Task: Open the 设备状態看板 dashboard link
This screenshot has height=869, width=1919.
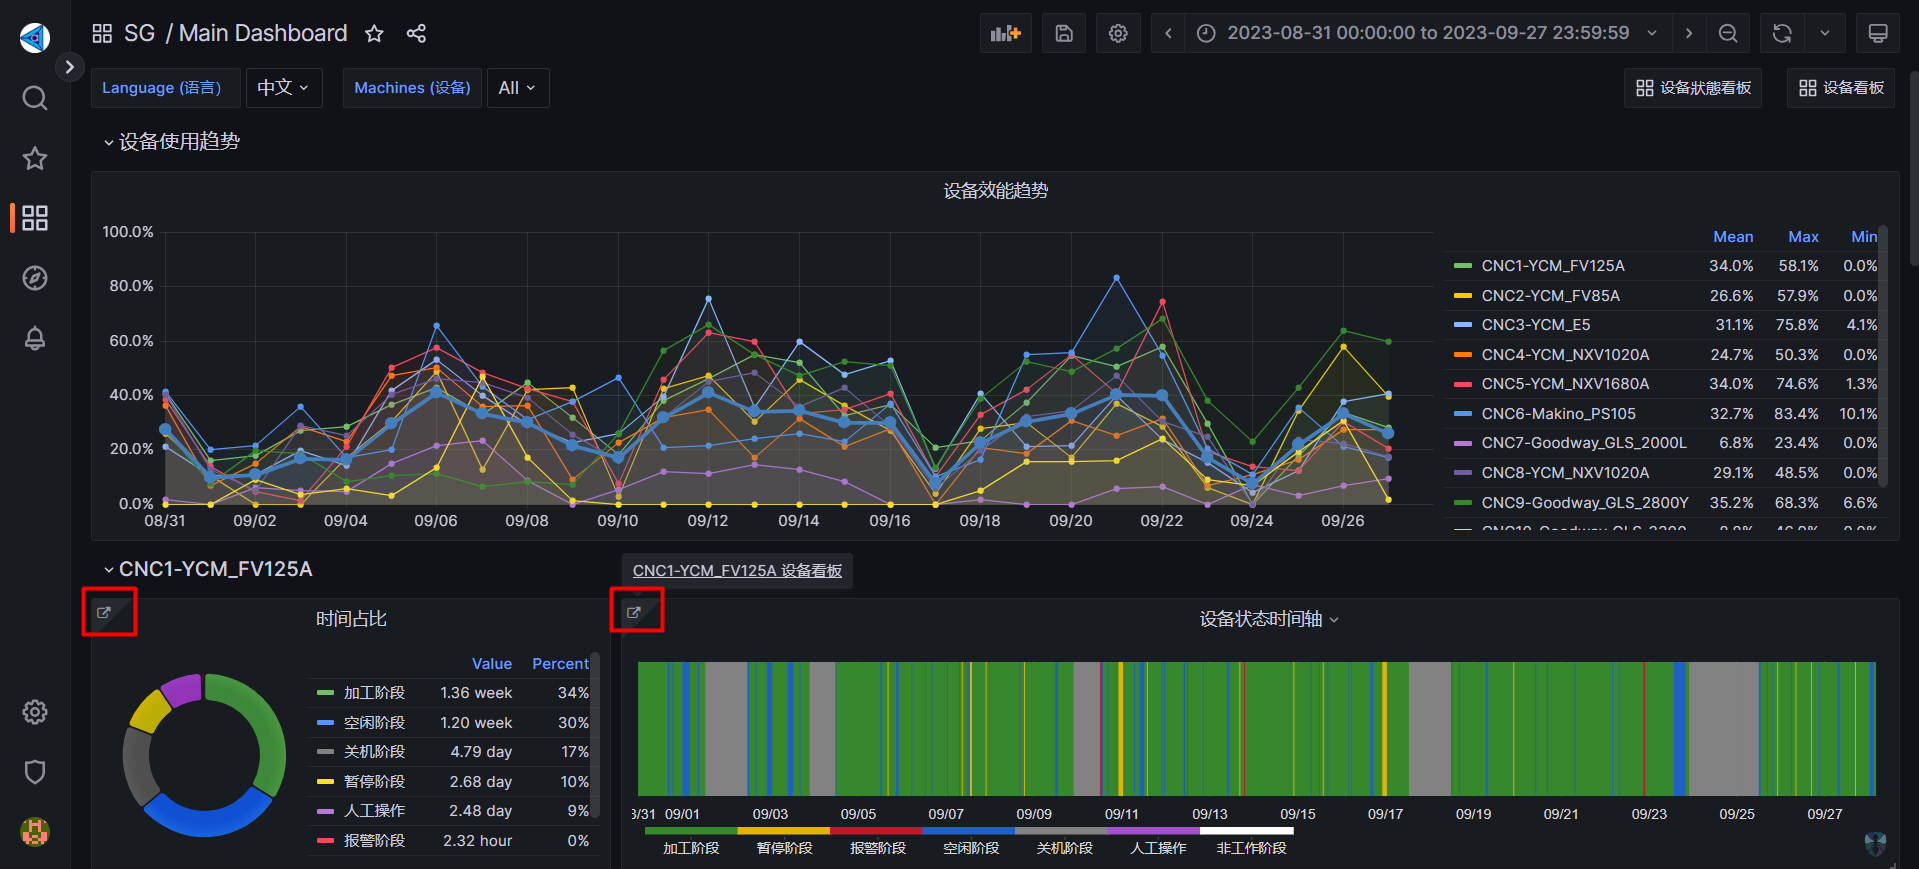Action: [x=1693, y=88]
